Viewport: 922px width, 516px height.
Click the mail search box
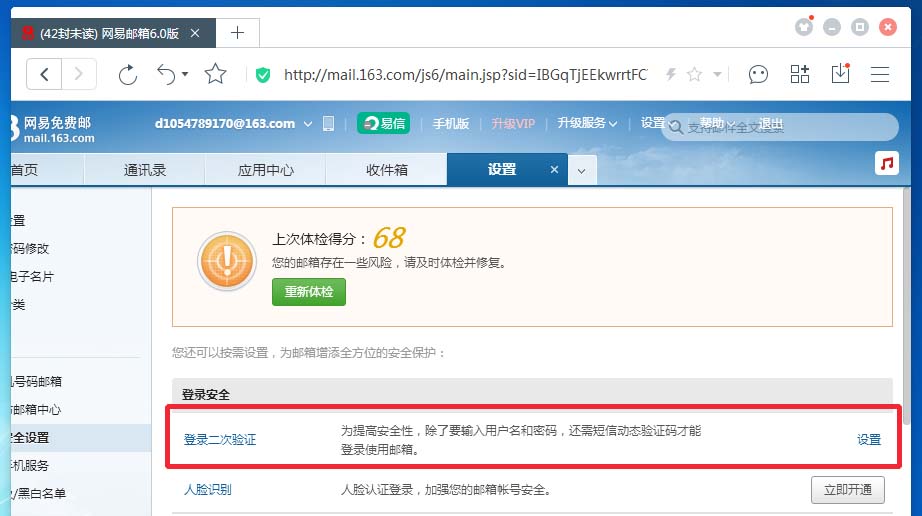[780, 127]
